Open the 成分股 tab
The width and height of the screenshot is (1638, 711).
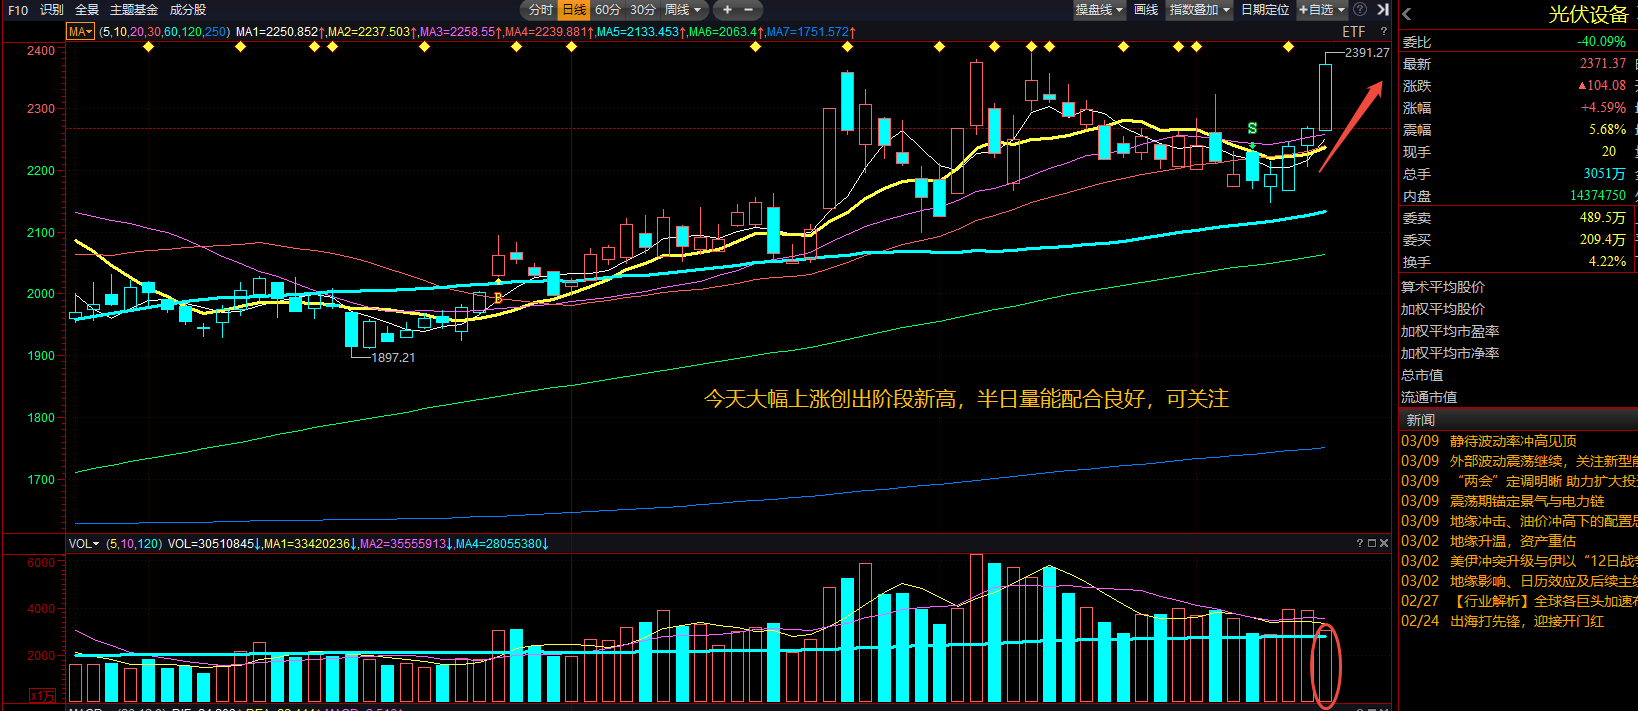pos(188,10)
